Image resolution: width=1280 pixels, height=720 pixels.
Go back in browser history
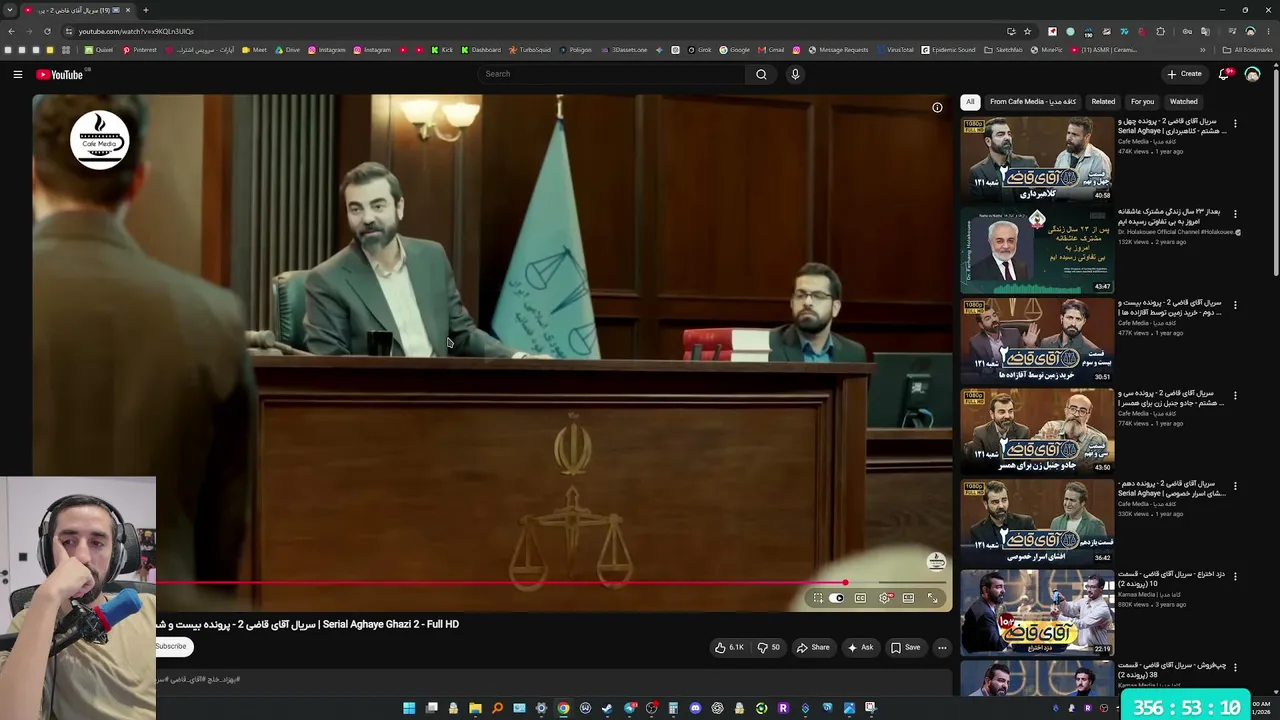pos(11,31)
